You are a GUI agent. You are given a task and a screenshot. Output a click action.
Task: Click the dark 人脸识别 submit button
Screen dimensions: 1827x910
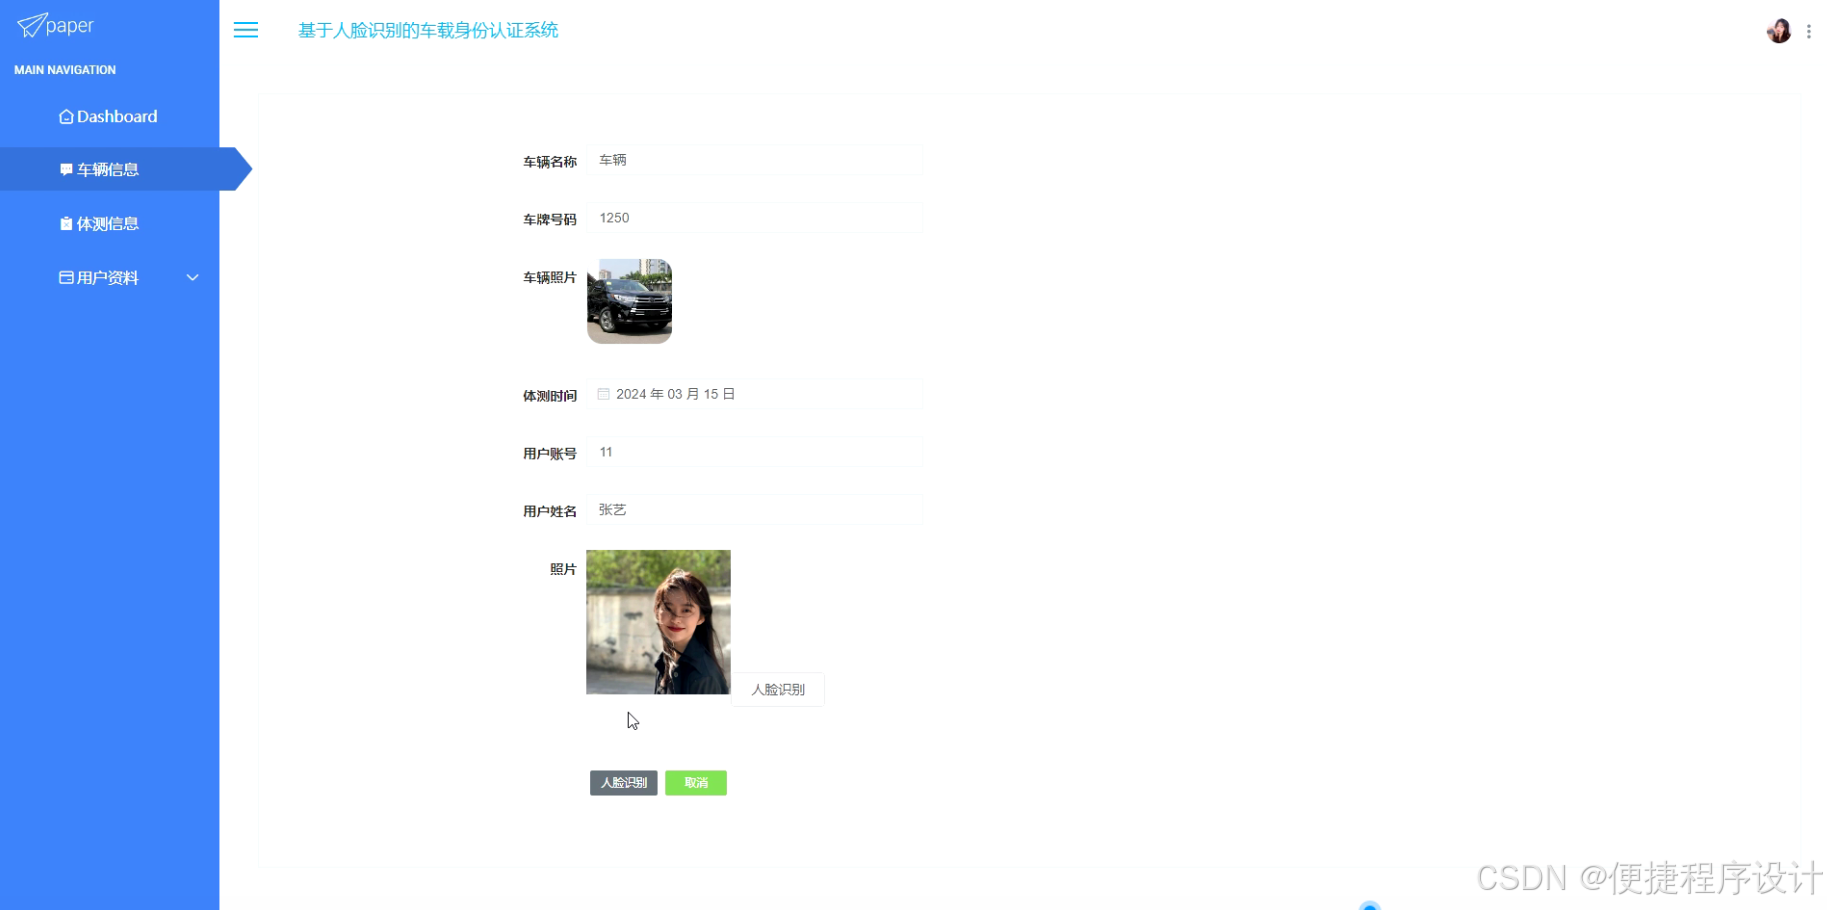point(623,783)
